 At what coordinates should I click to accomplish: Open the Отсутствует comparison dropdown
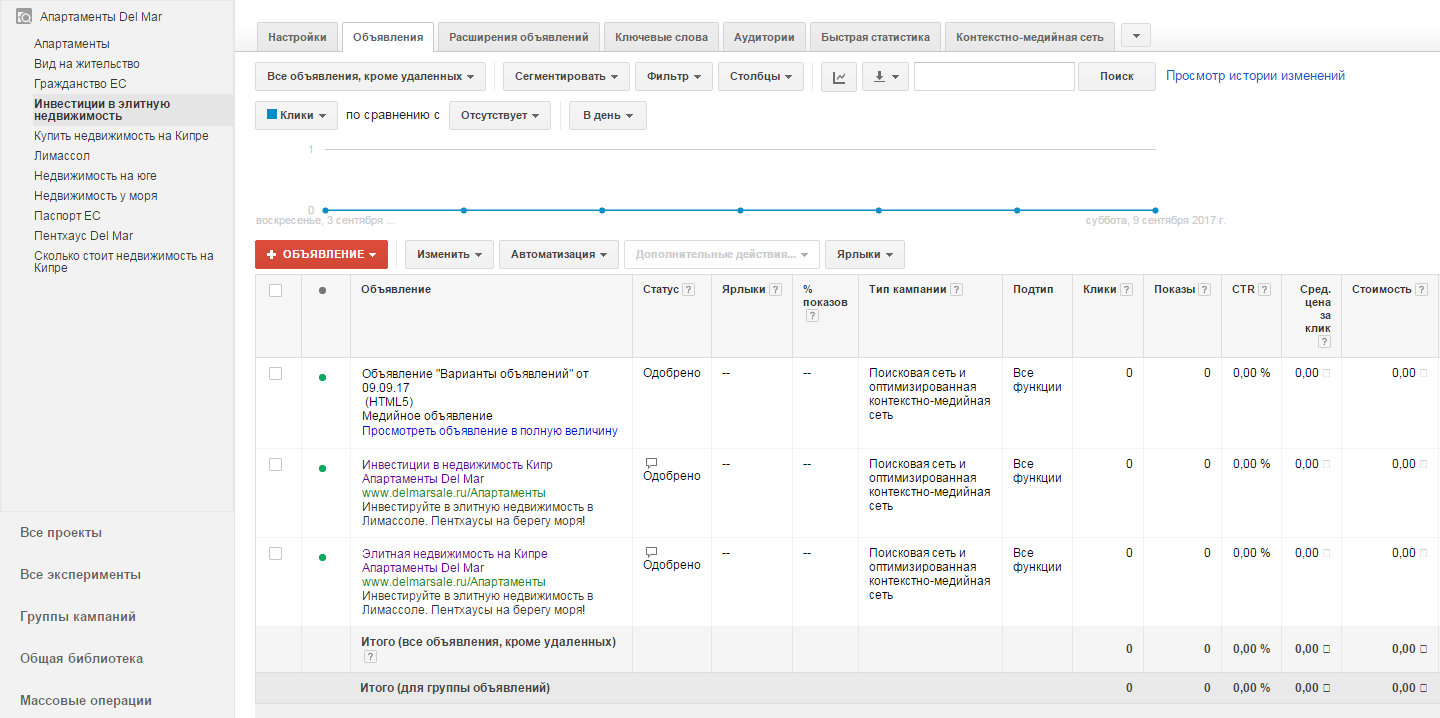pyautogui.click(x=500, y=115)
